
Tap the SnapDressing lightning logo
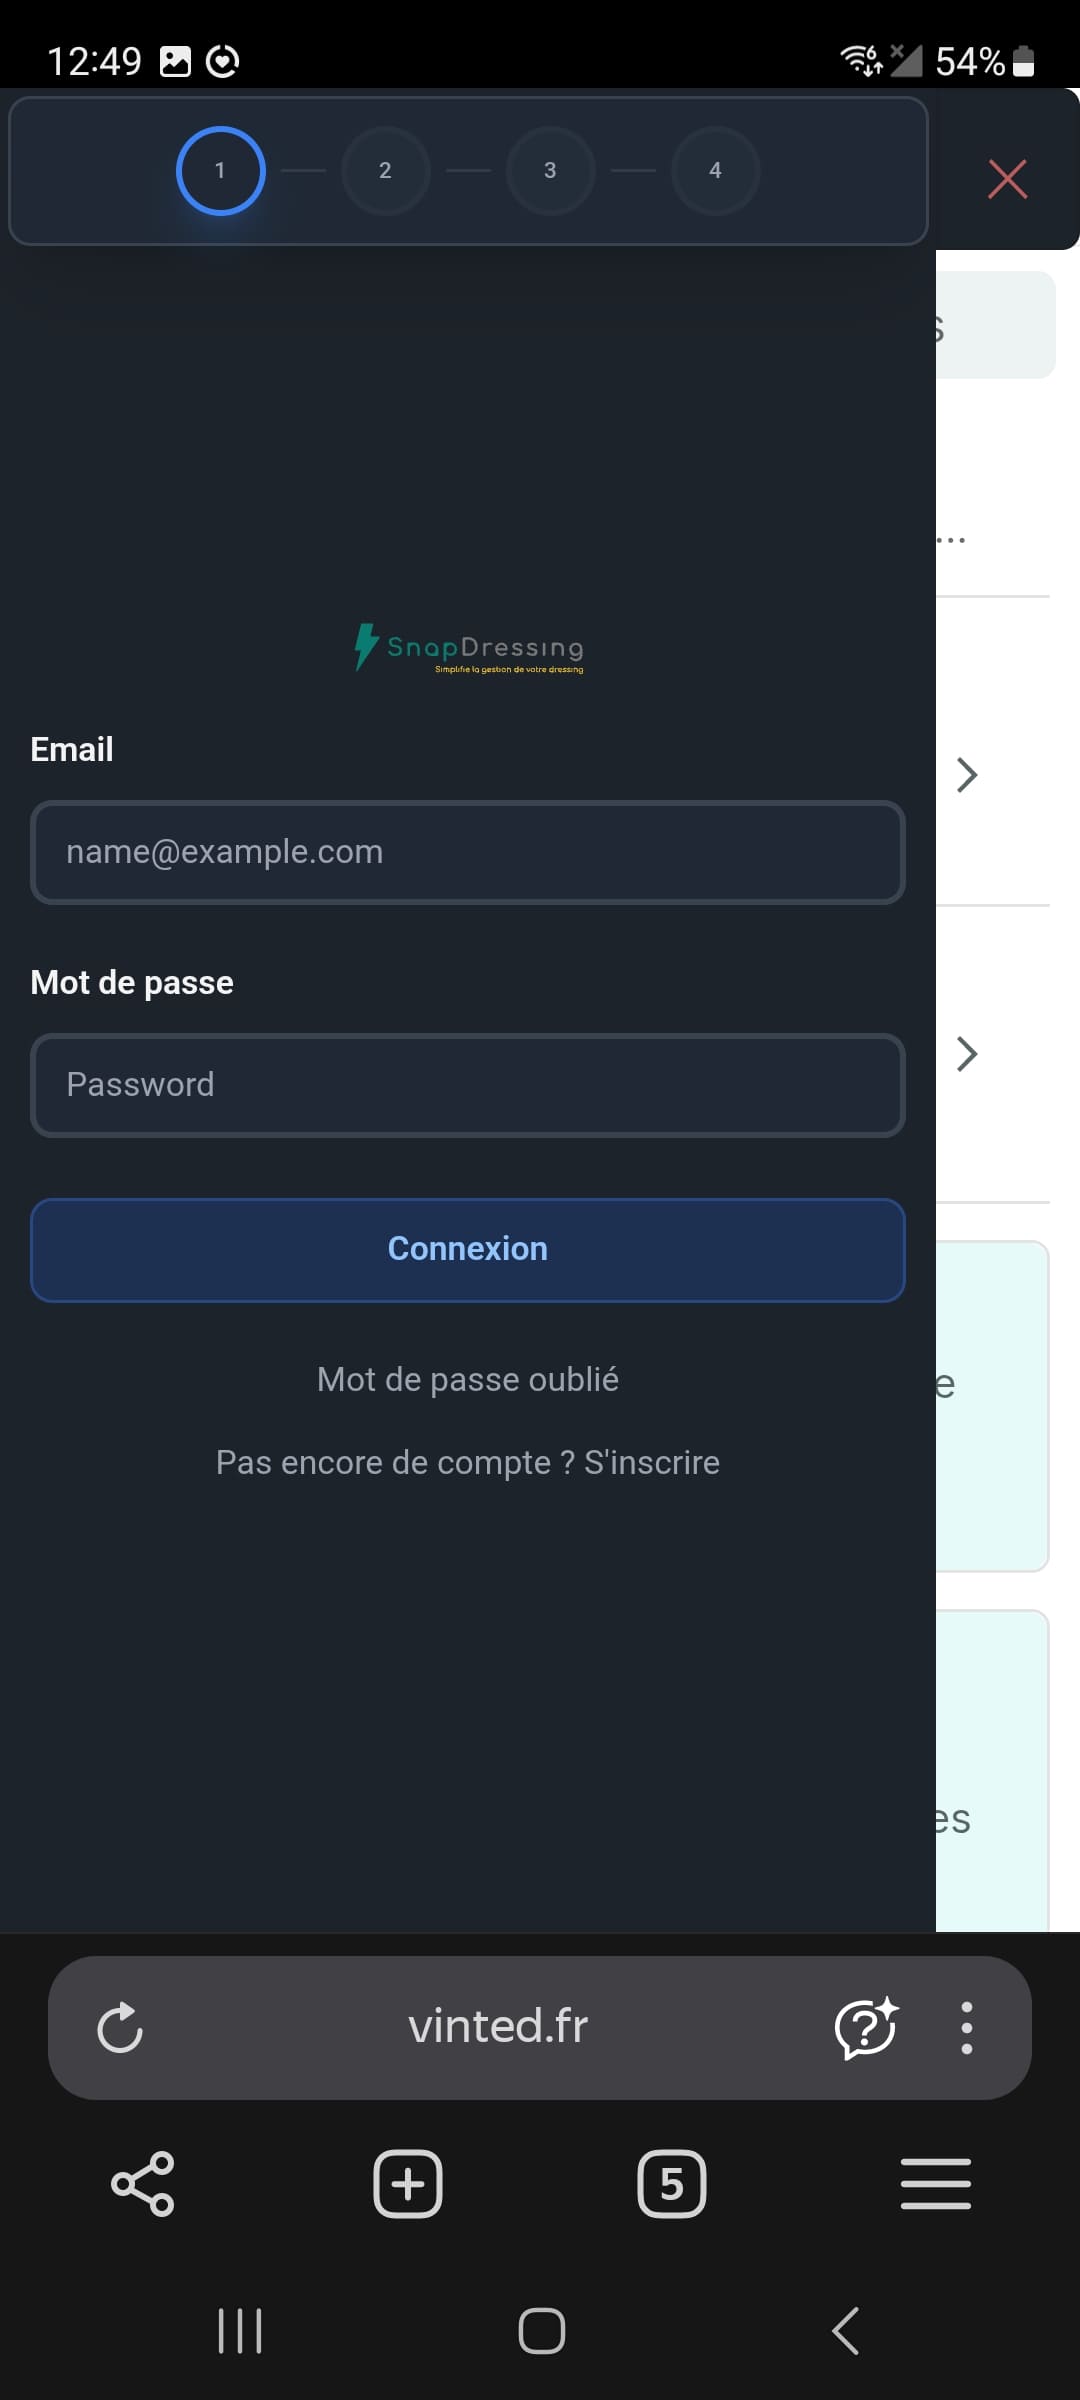(365, 648)
